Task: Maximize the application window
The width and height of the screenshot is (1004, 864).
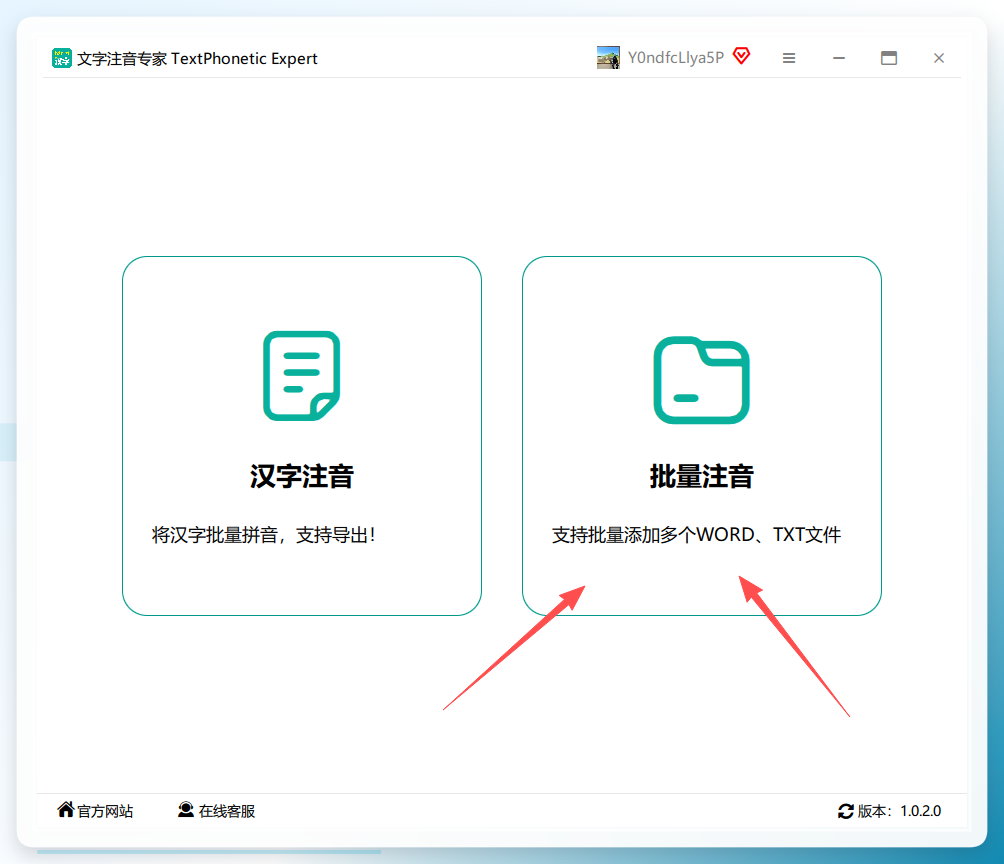Action: pyautogui.click(x=889, y=58)
